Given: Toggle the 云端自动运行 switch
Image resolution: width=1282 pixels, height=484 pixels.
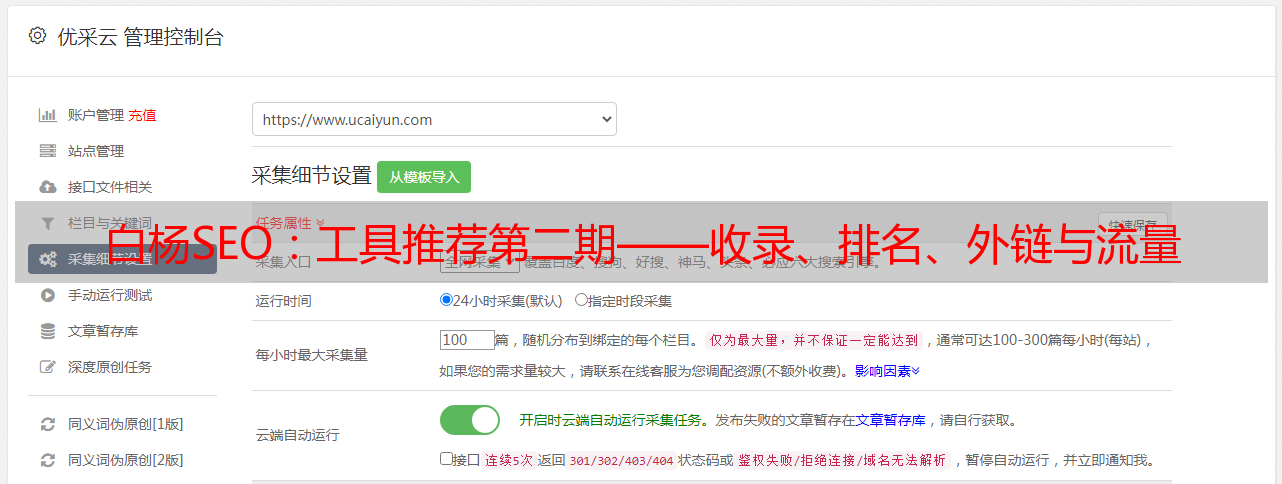Looking at the screenshot, I should (x=470, y=420).
